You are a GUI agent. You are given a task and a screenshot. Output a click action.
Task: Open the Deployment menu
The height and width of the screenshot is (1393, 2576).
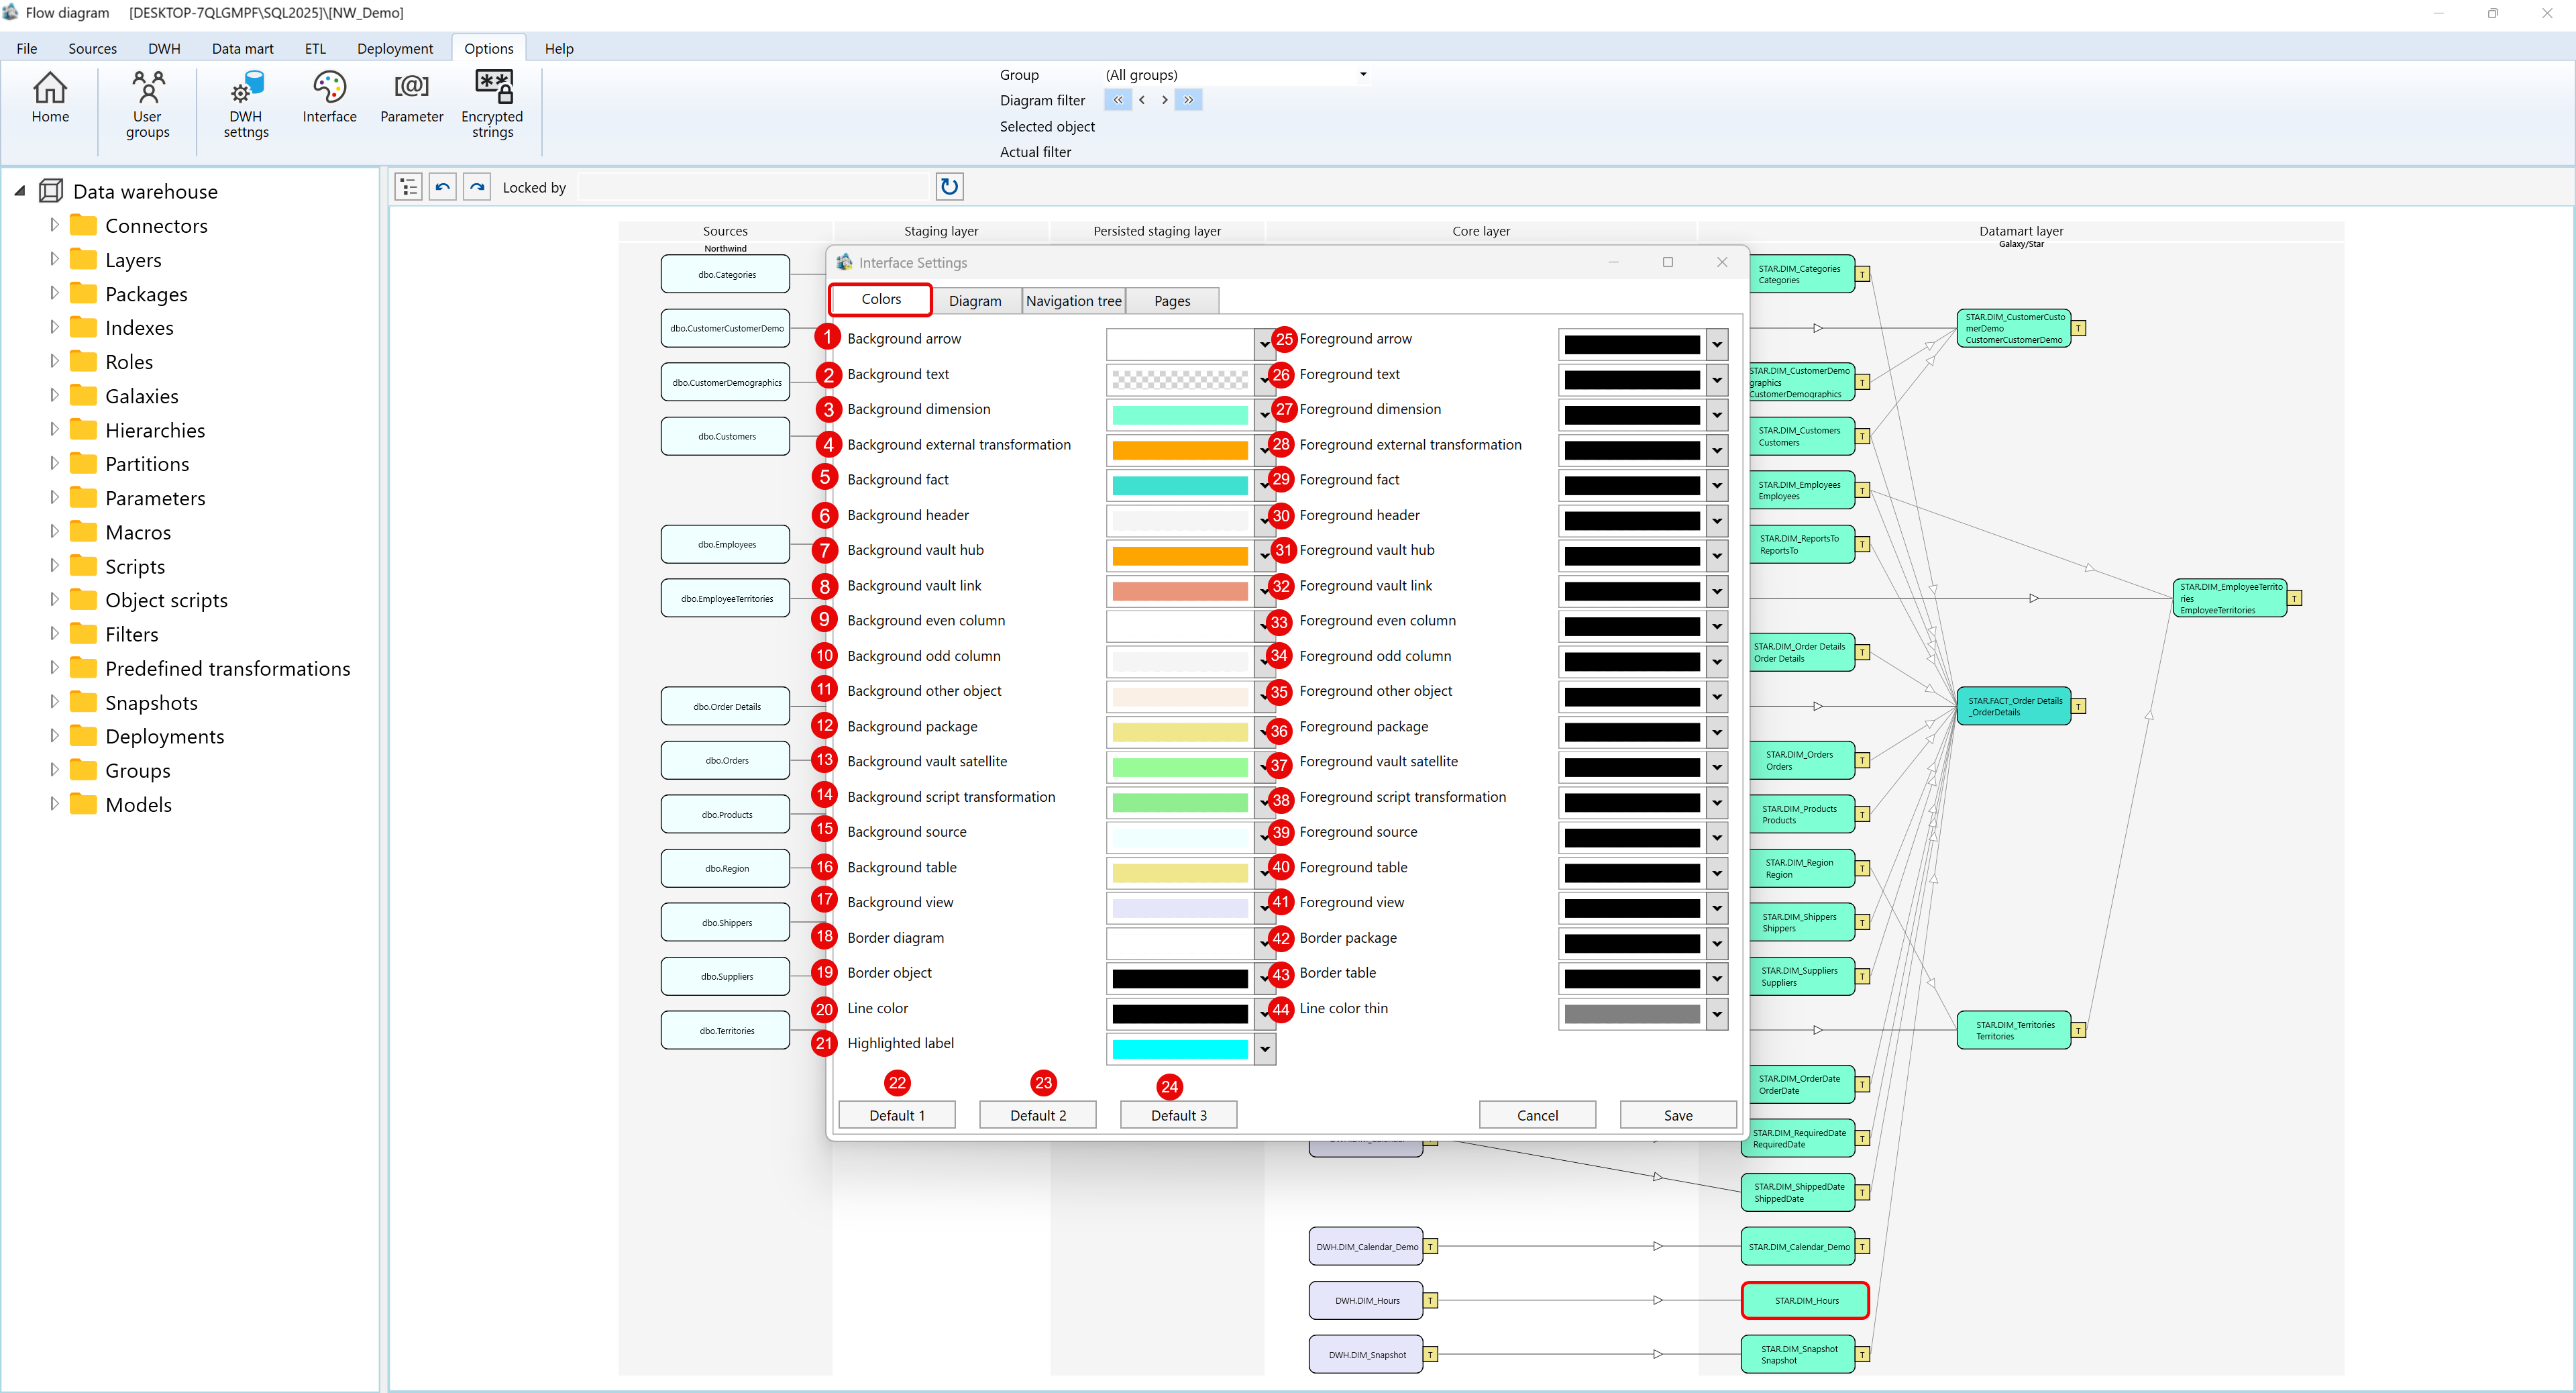(x=394, y=48)
